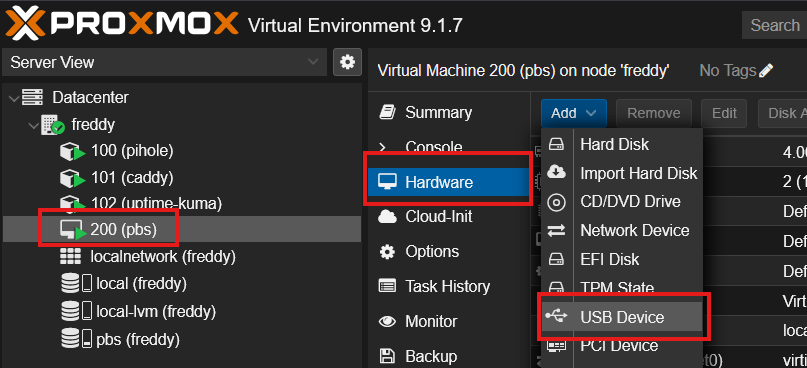807x368 pixels.
Task: Click the localnetwork grid icon
Action: tap(71, 256)
